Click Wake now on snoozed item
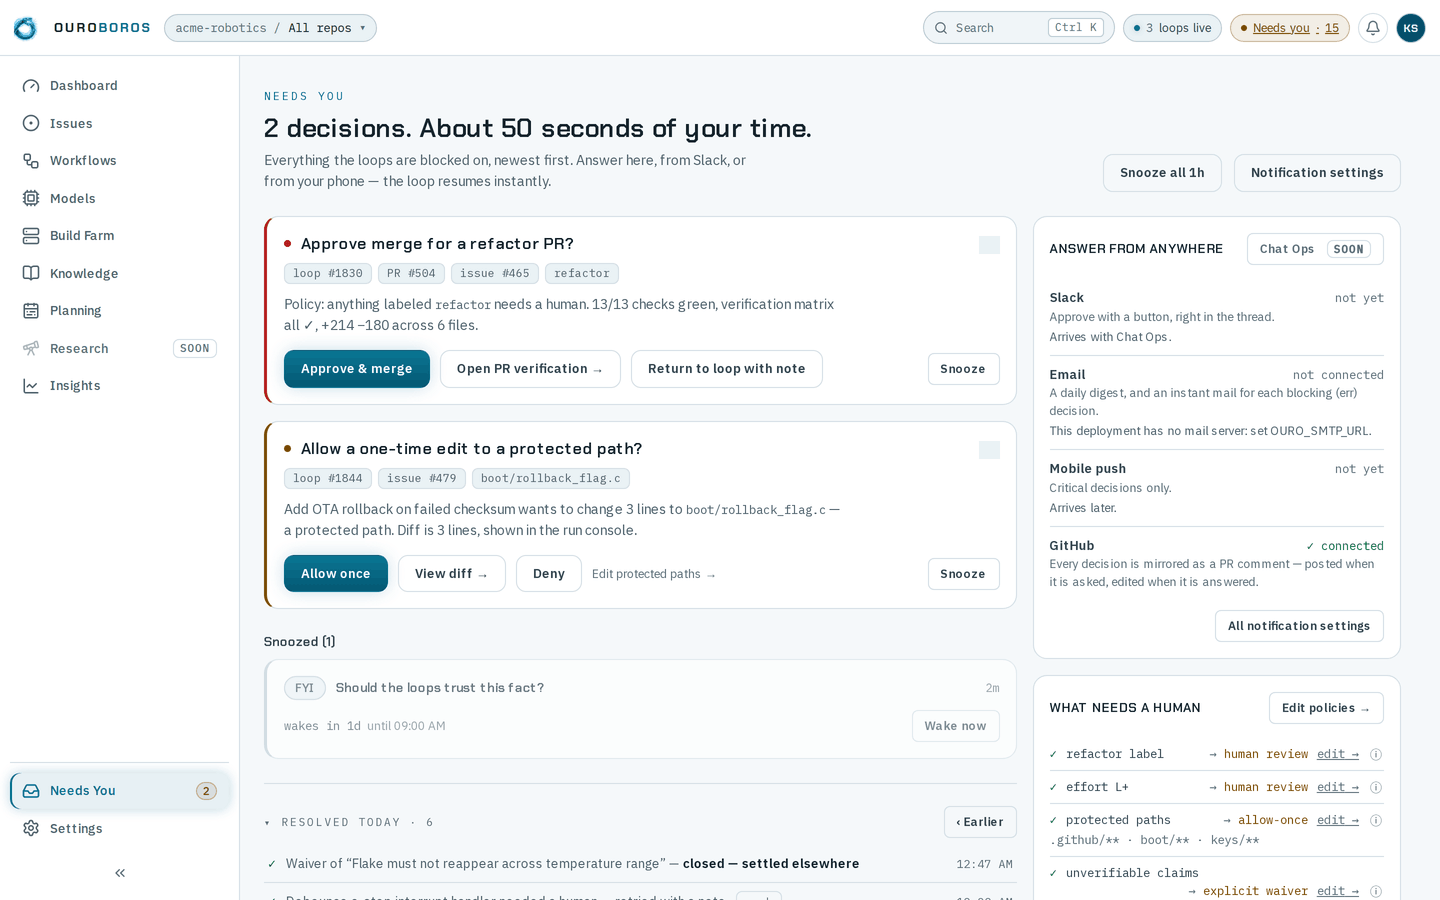 (x=956, y=726)
